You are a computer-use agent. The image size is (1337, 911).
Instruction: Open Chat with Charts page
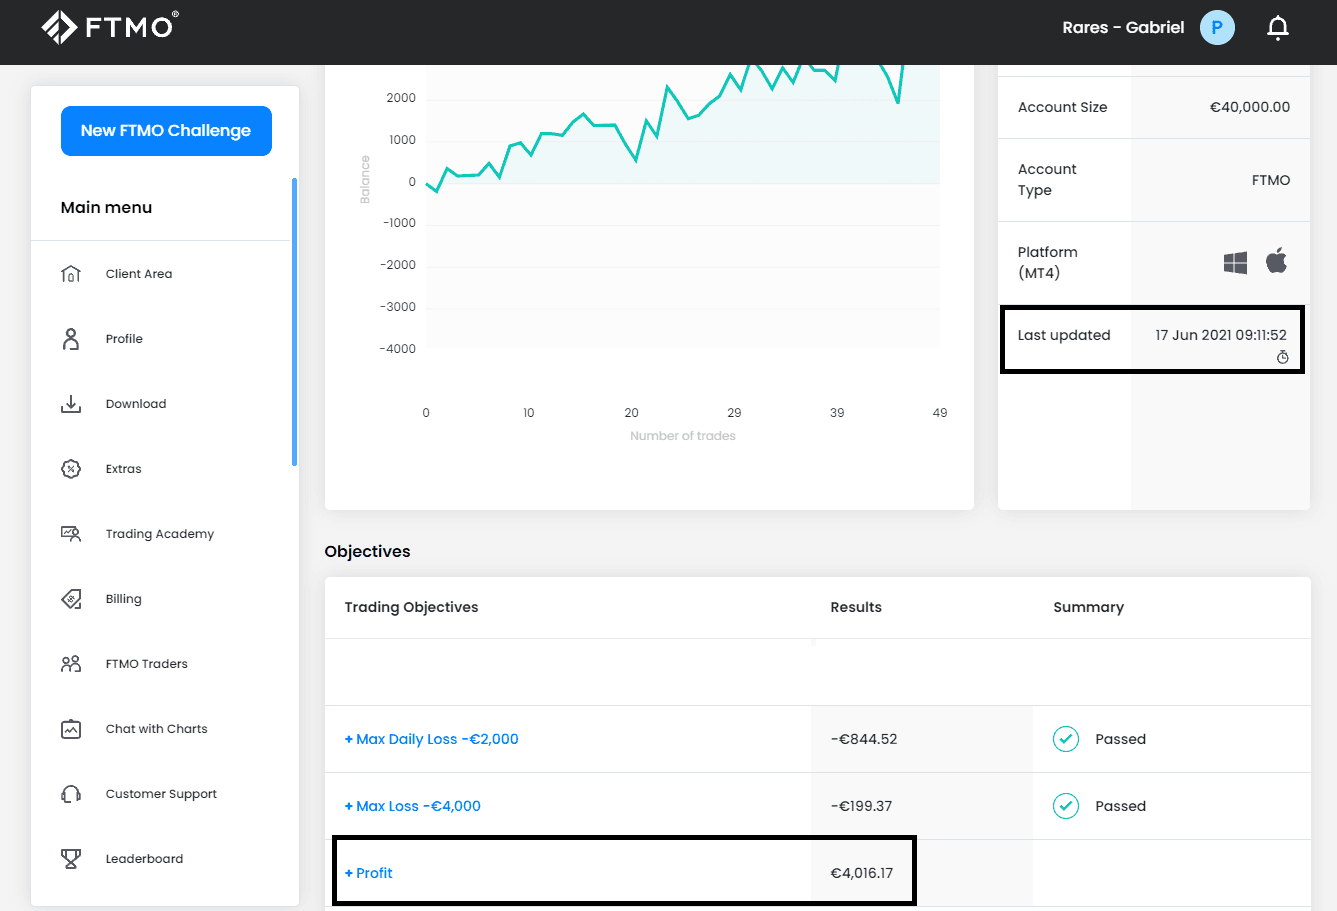click(157, 729)
